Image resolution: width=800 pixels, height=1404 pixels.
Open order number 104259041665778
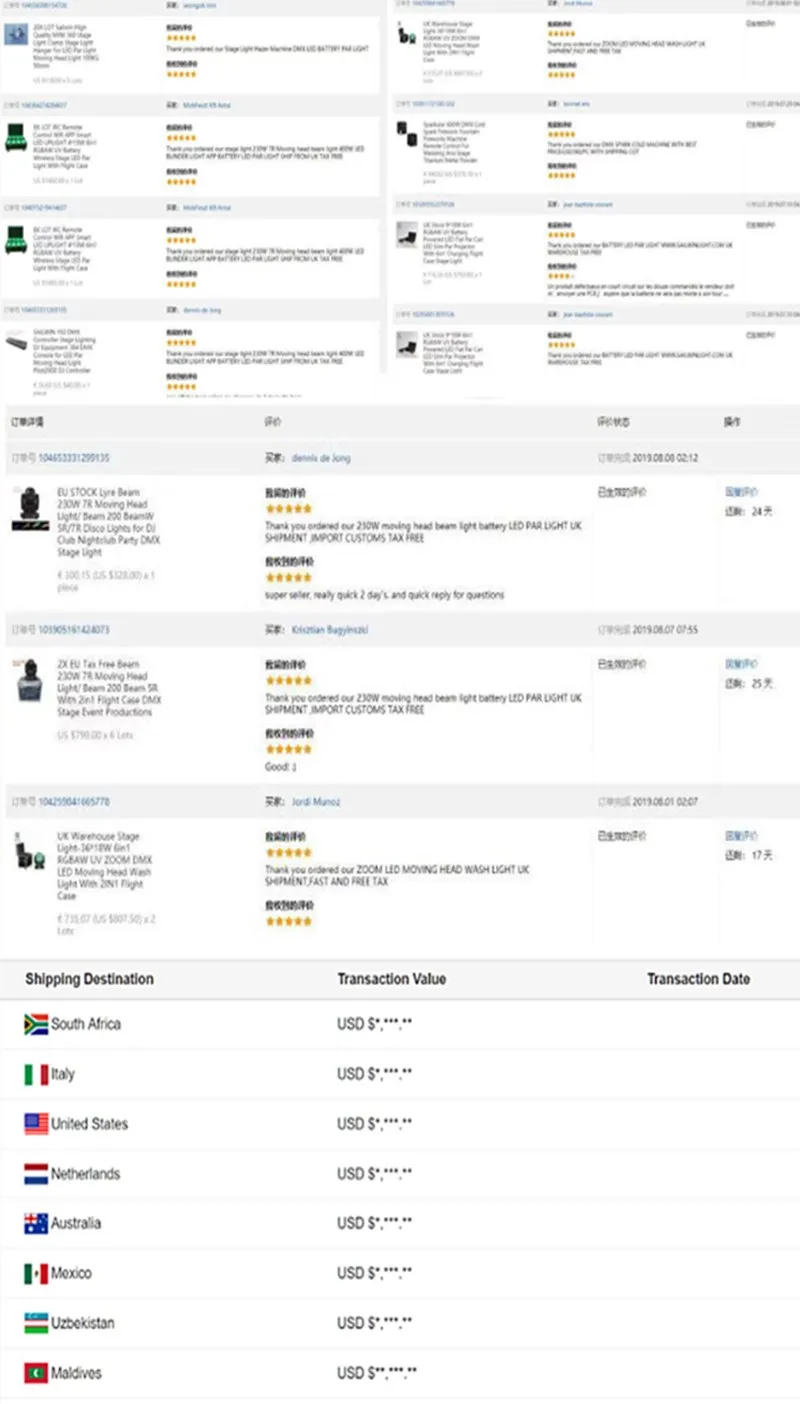[74, 802]
